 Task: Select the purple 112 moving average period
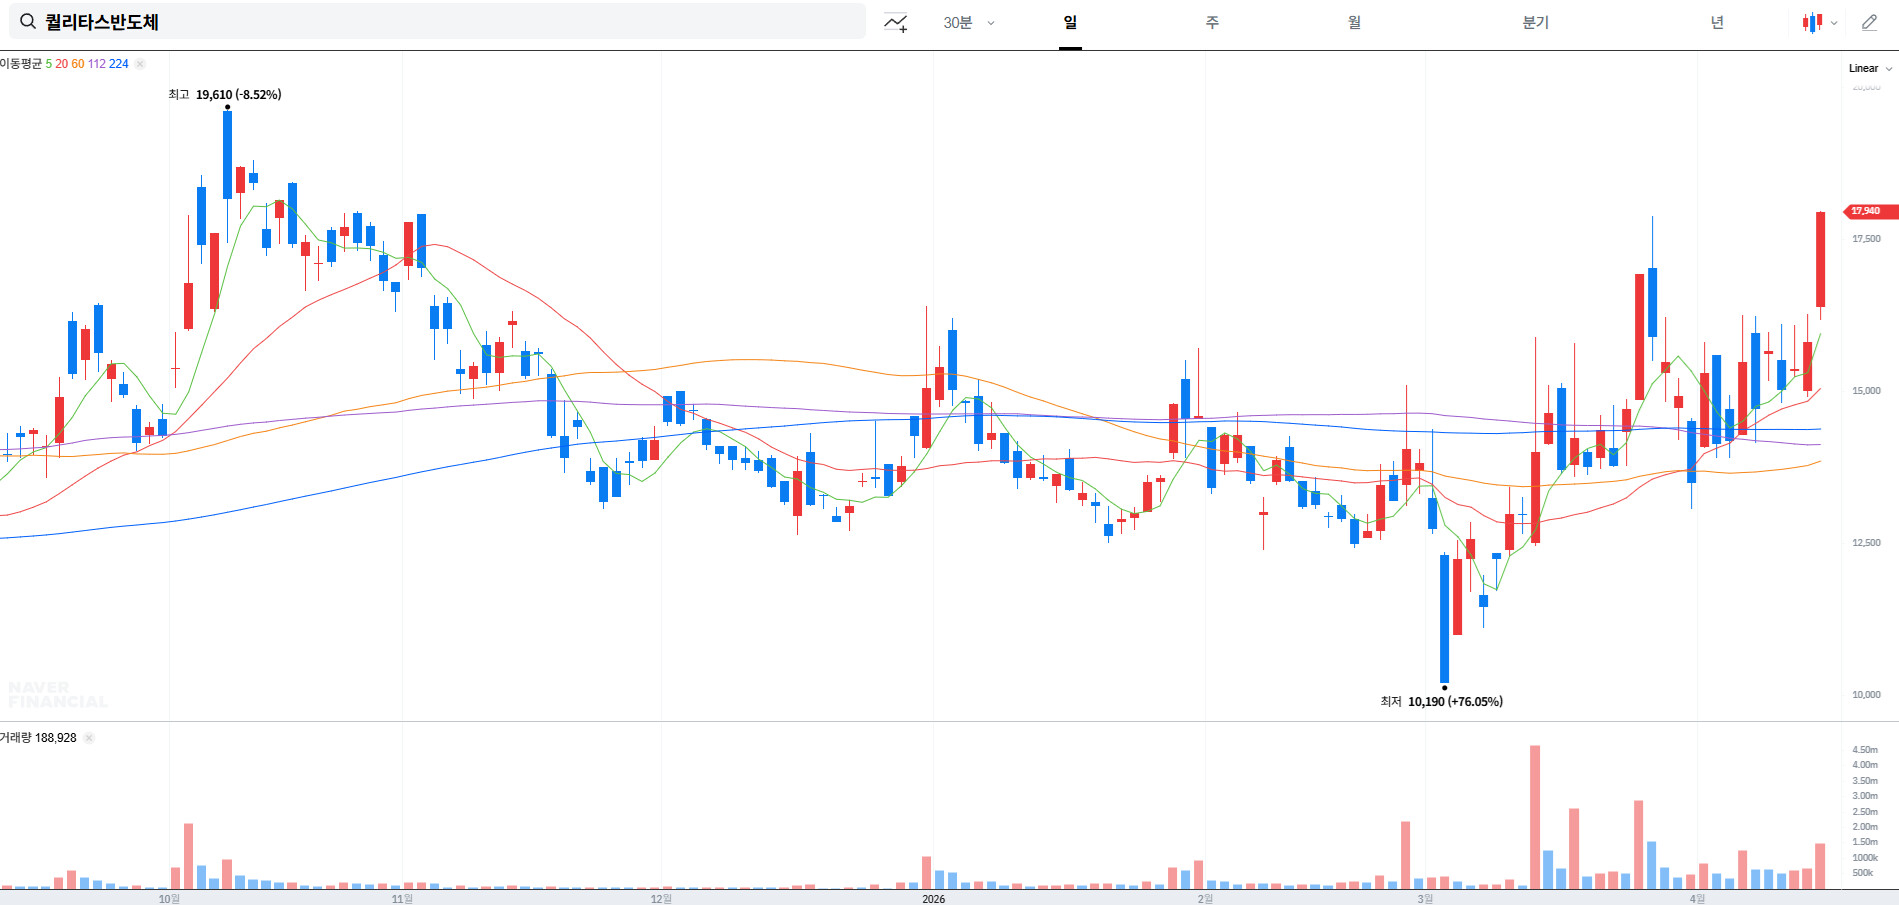(96, 64)
